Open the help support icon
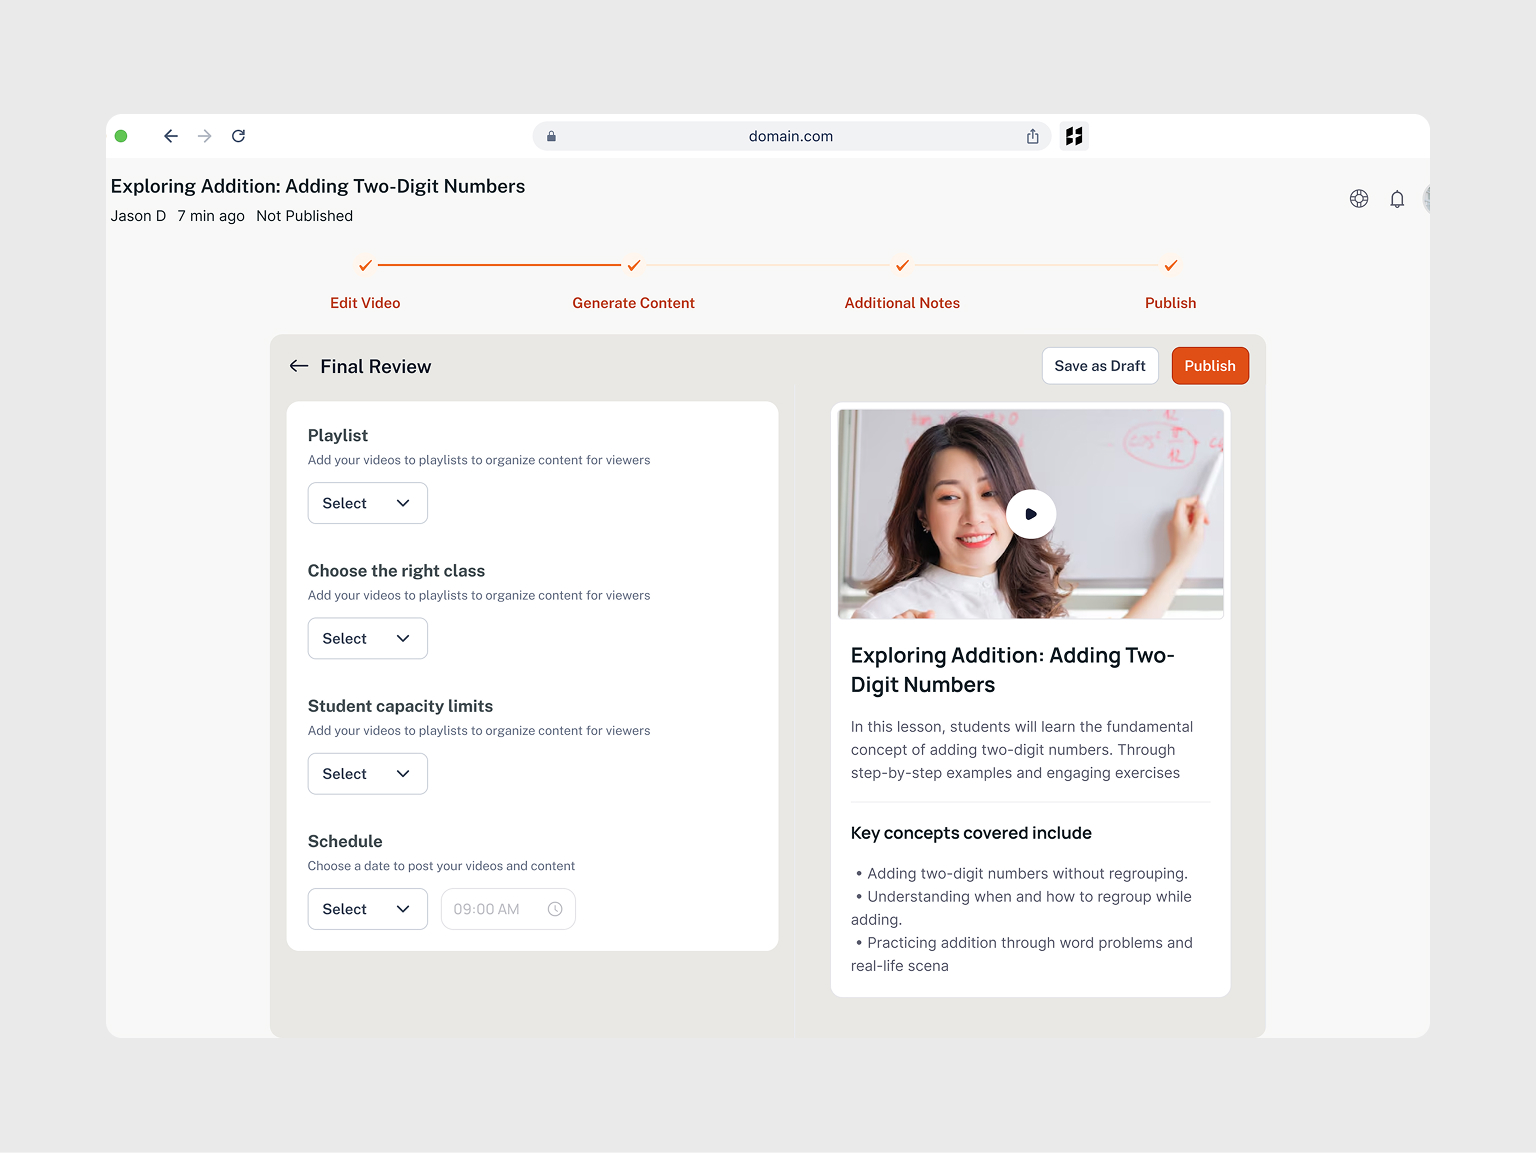Image resolution: width=1536 pixels, height=1153 pixels. [1358, 199]
